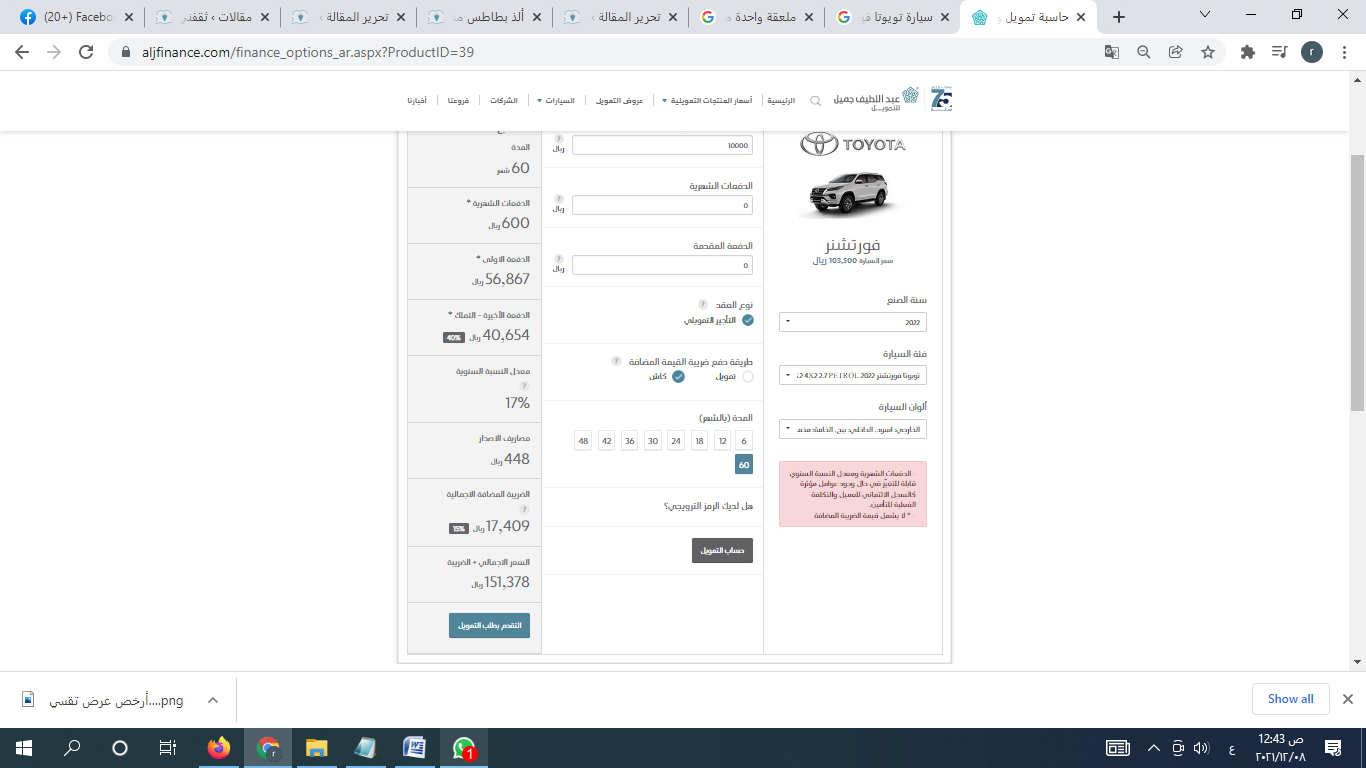Open Firefox from the taskbar
This screenshot has height=768, width=1366.
point(218,747)
